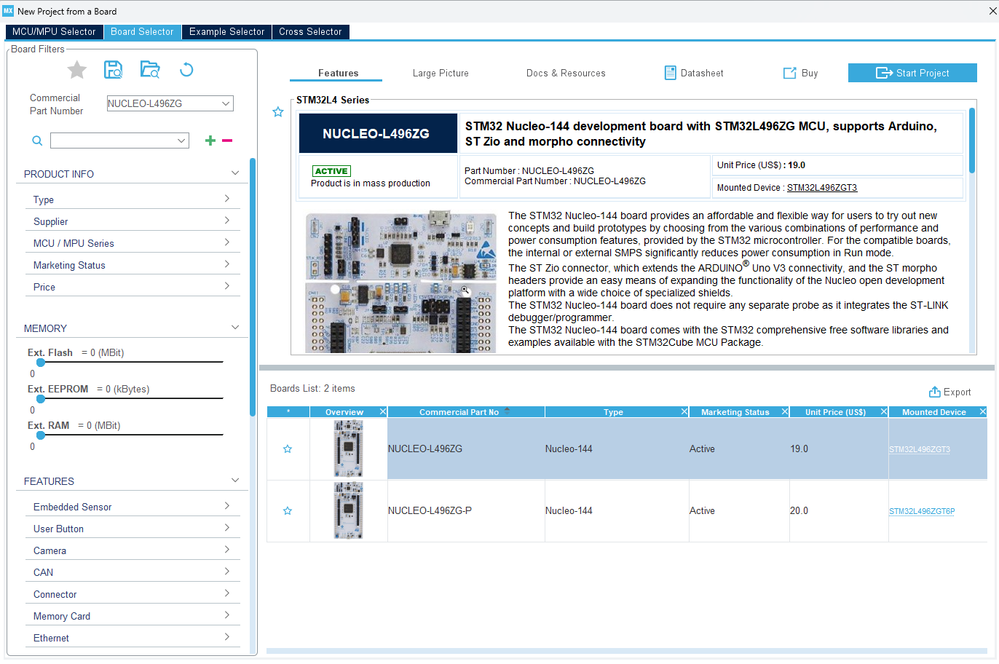Open the Datasheet document

pyautogui.click(x=694, y=73)
